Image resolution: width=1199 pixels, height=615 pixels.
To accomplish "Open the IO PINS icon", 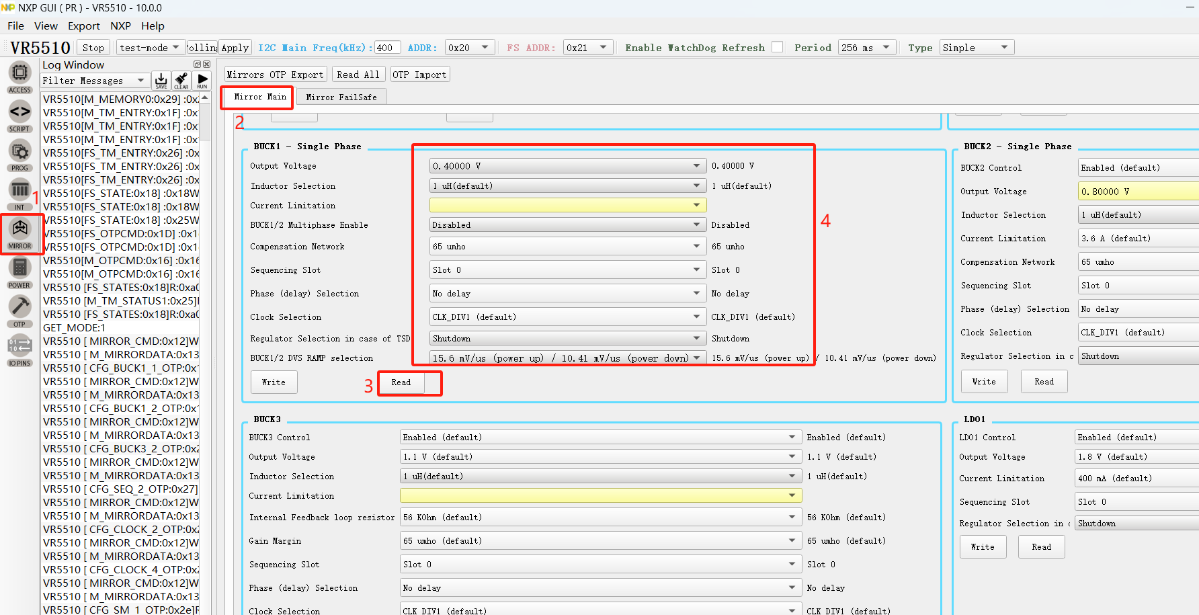I will (19, 347).
